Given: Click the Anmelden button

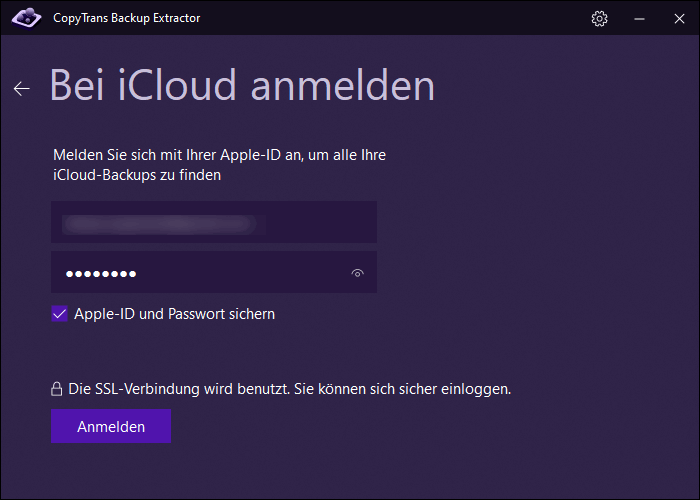Looking at the screenshot, I should [x=111, y=426].
